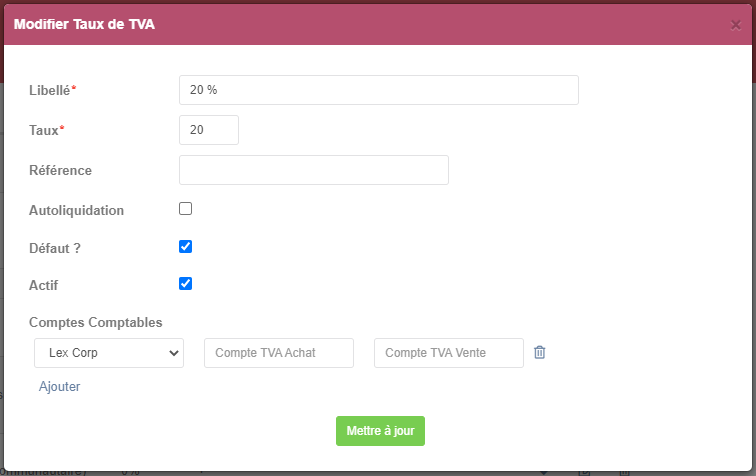Focus the Libellé text field
This screenshot has height=476, width=756.
[379, 90]
